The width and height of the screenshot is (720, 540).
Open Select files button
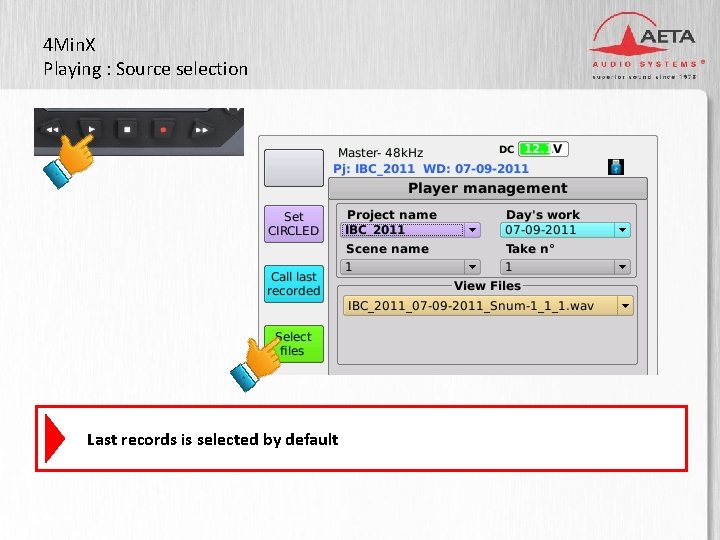tap(294, 344)
